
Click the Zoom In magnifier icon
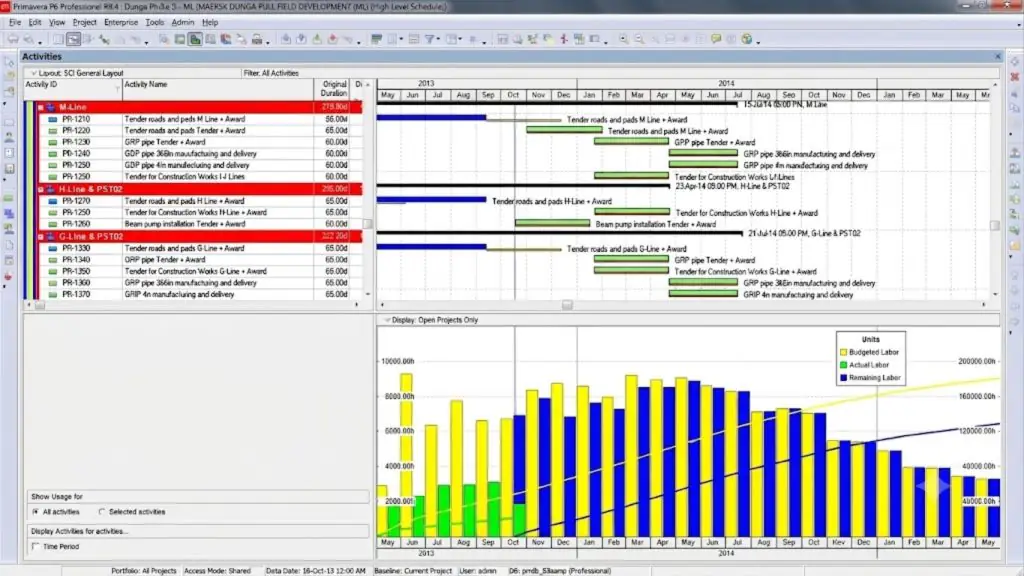[x=624, y=39]
